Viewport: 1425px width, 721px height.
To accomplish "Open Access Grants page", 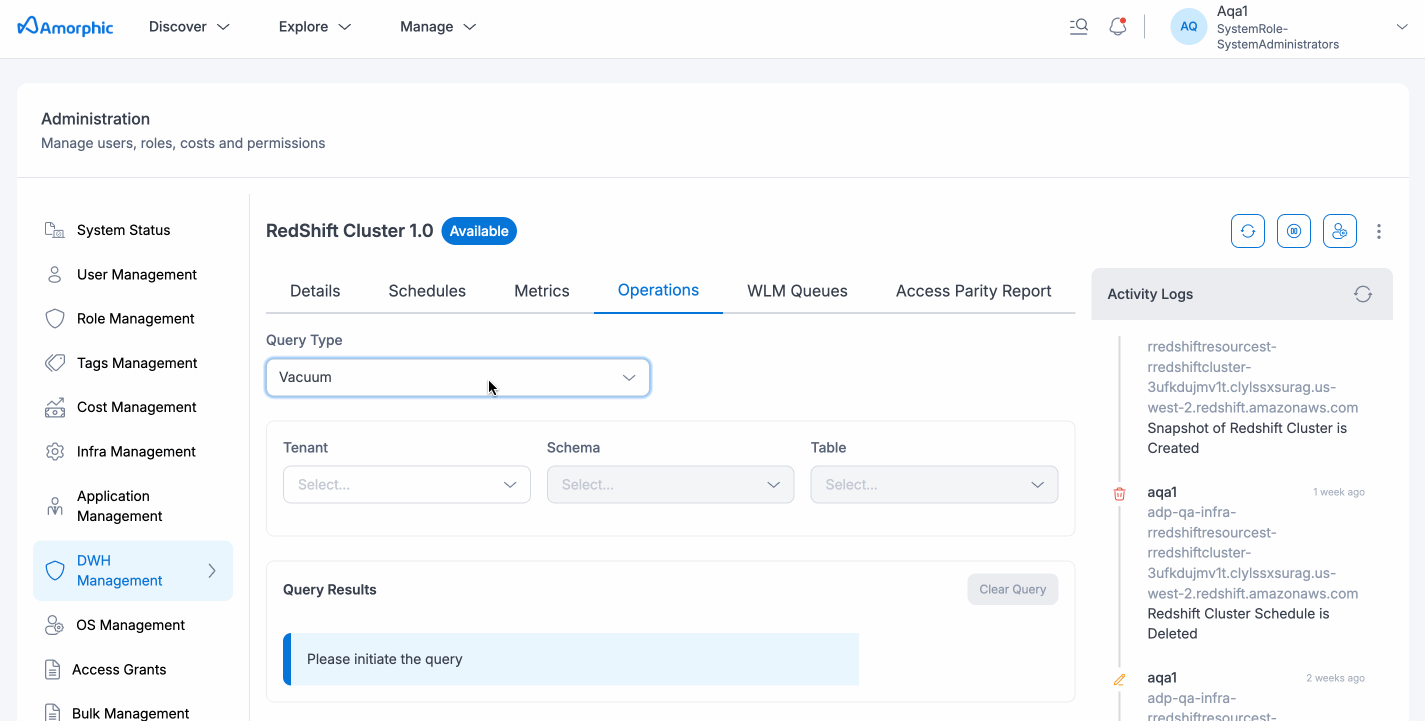I will (x=119, y=669).
